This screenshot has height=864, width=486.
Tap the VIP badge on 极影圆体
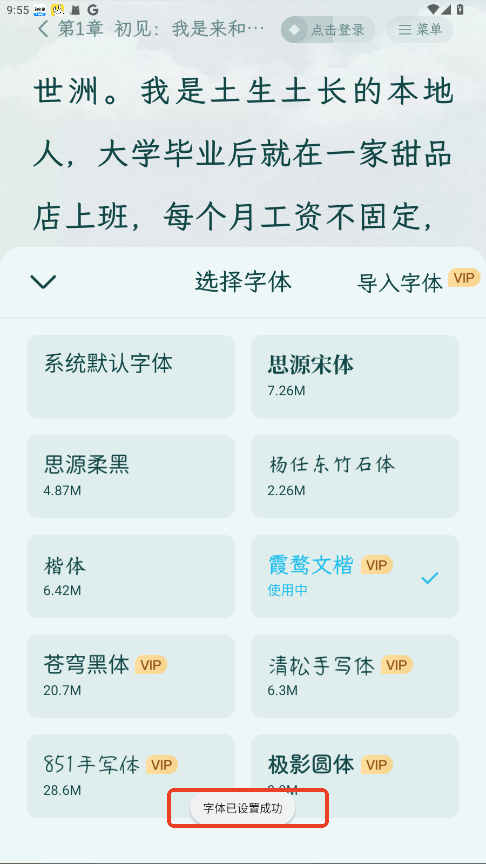(377, 764)
